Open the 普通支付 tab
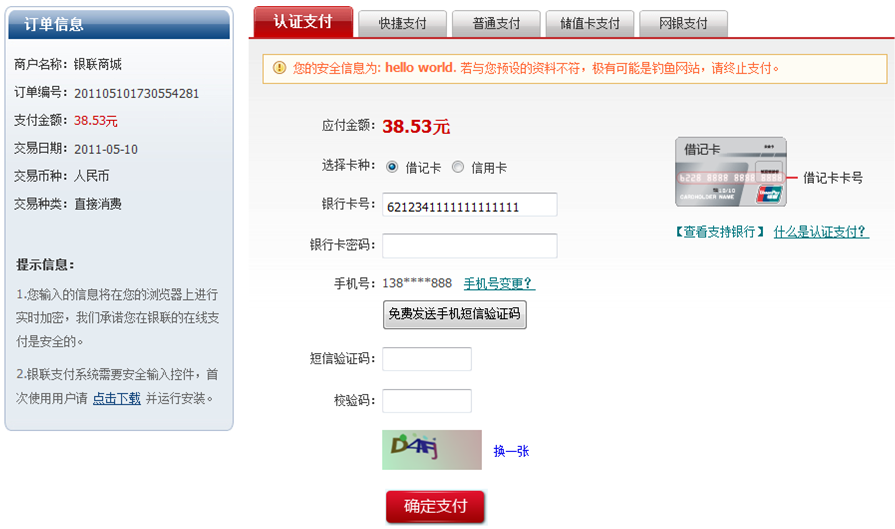Viewport: 895px width, 529px height. pyautogui.click(x=496, y=24)
